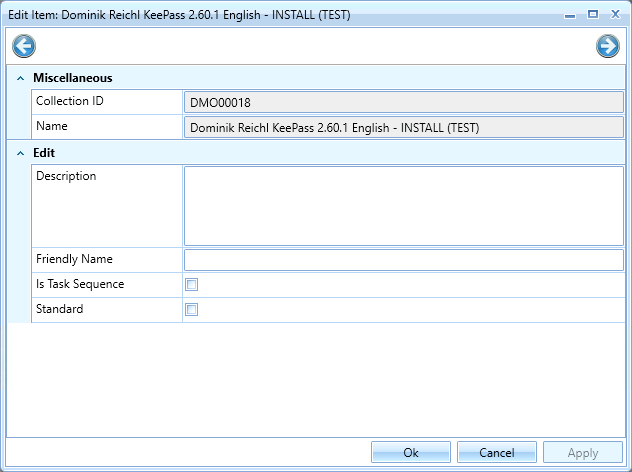Image resolution: width=632 pixels, height=472 pixels.
Task: Select the Friendly Name property label
Action: [x=74, y=260]
